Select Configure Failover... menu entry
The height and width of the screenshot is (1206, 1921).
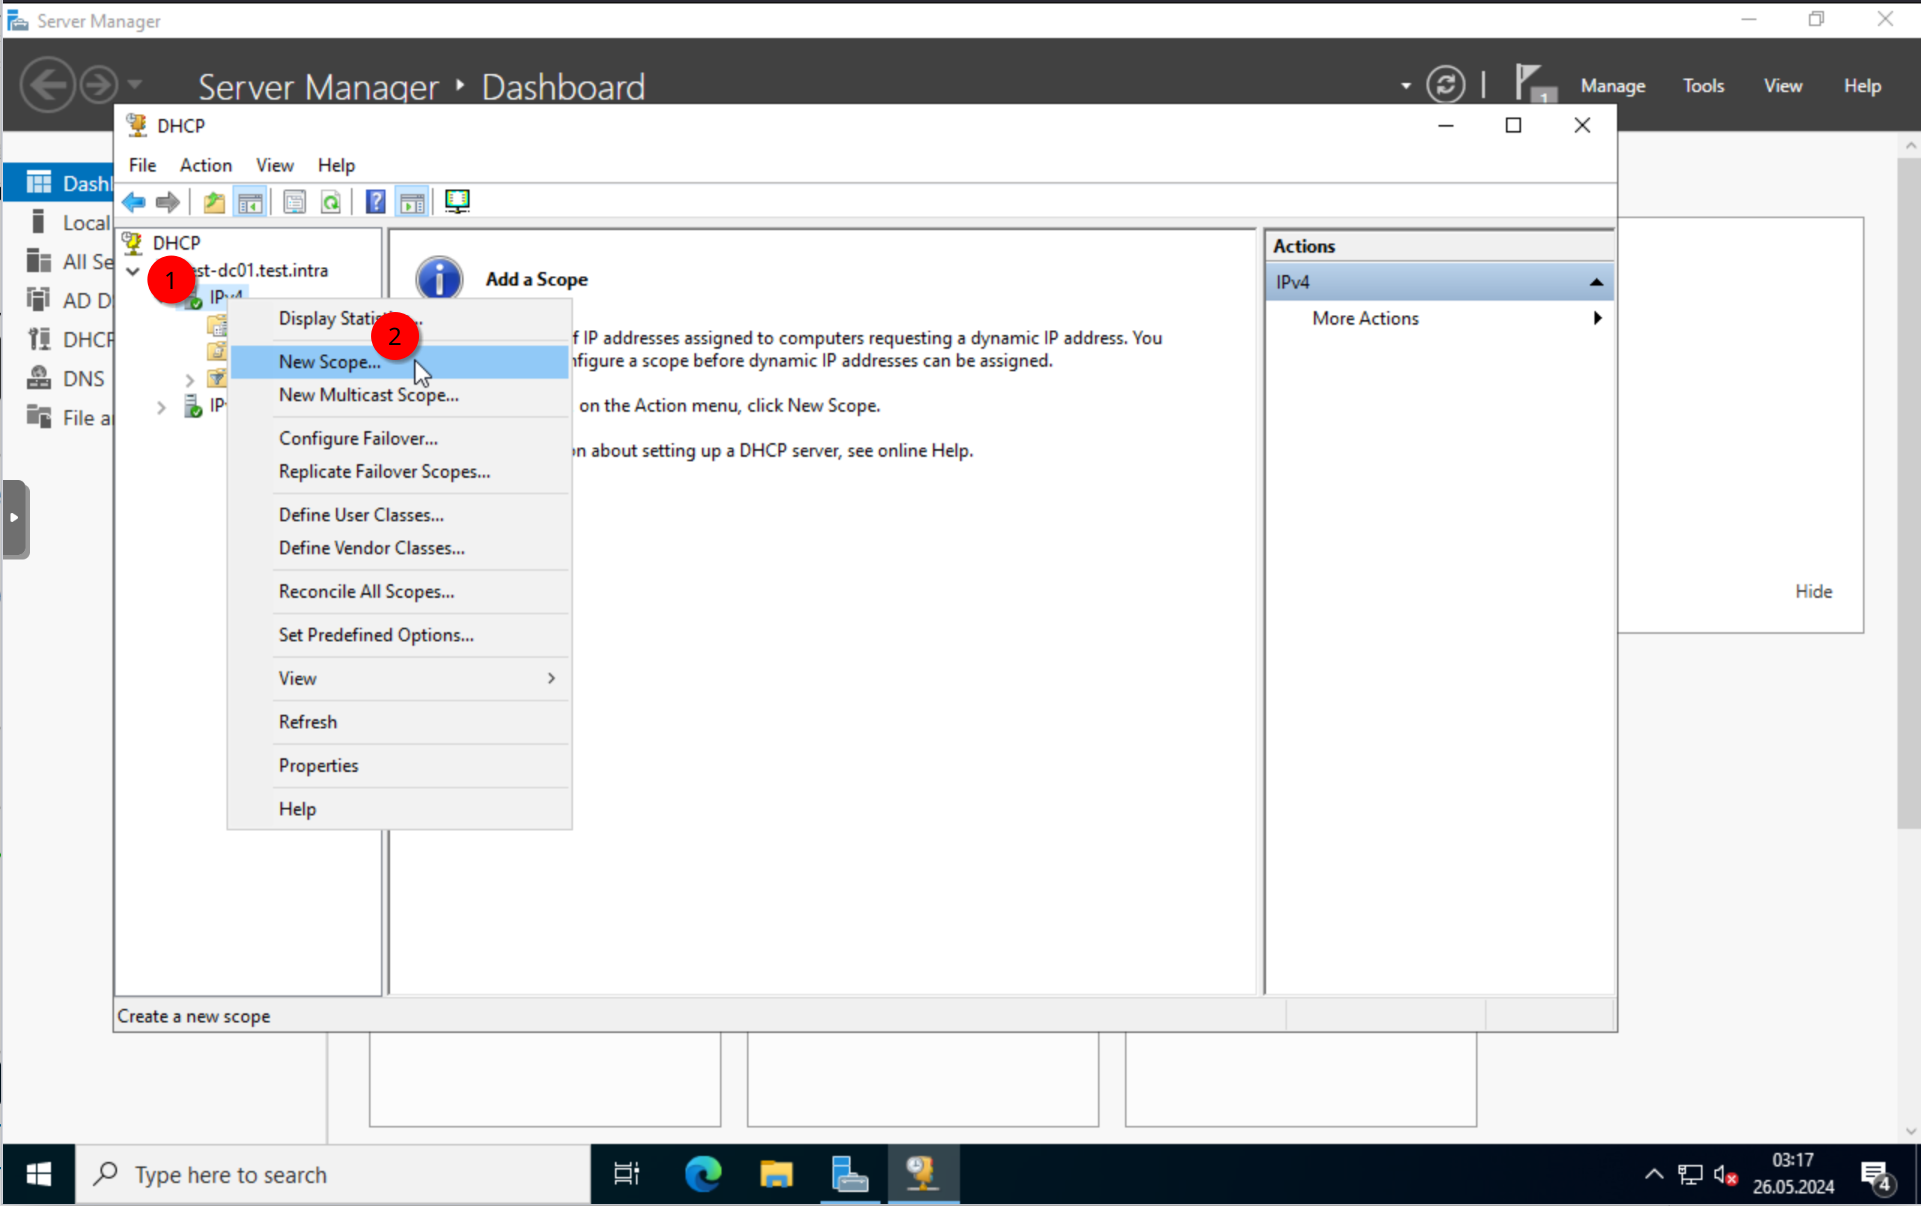(x=400, y=438)
